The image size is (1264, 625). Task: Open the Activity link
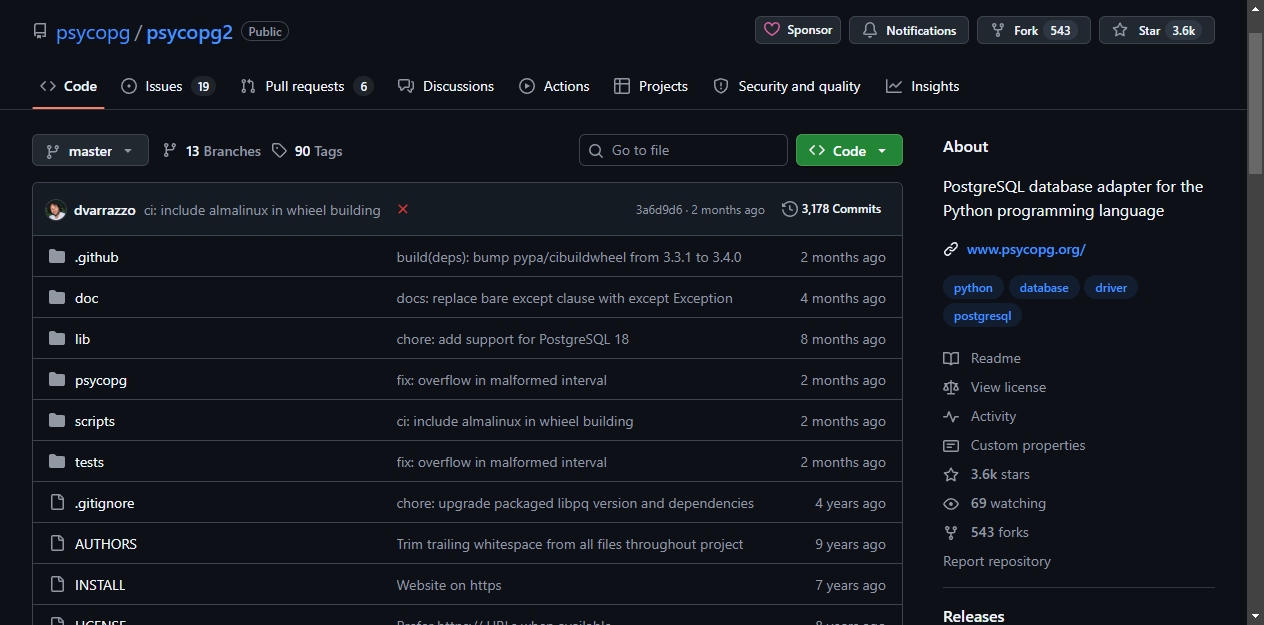[x=980, y=416]
